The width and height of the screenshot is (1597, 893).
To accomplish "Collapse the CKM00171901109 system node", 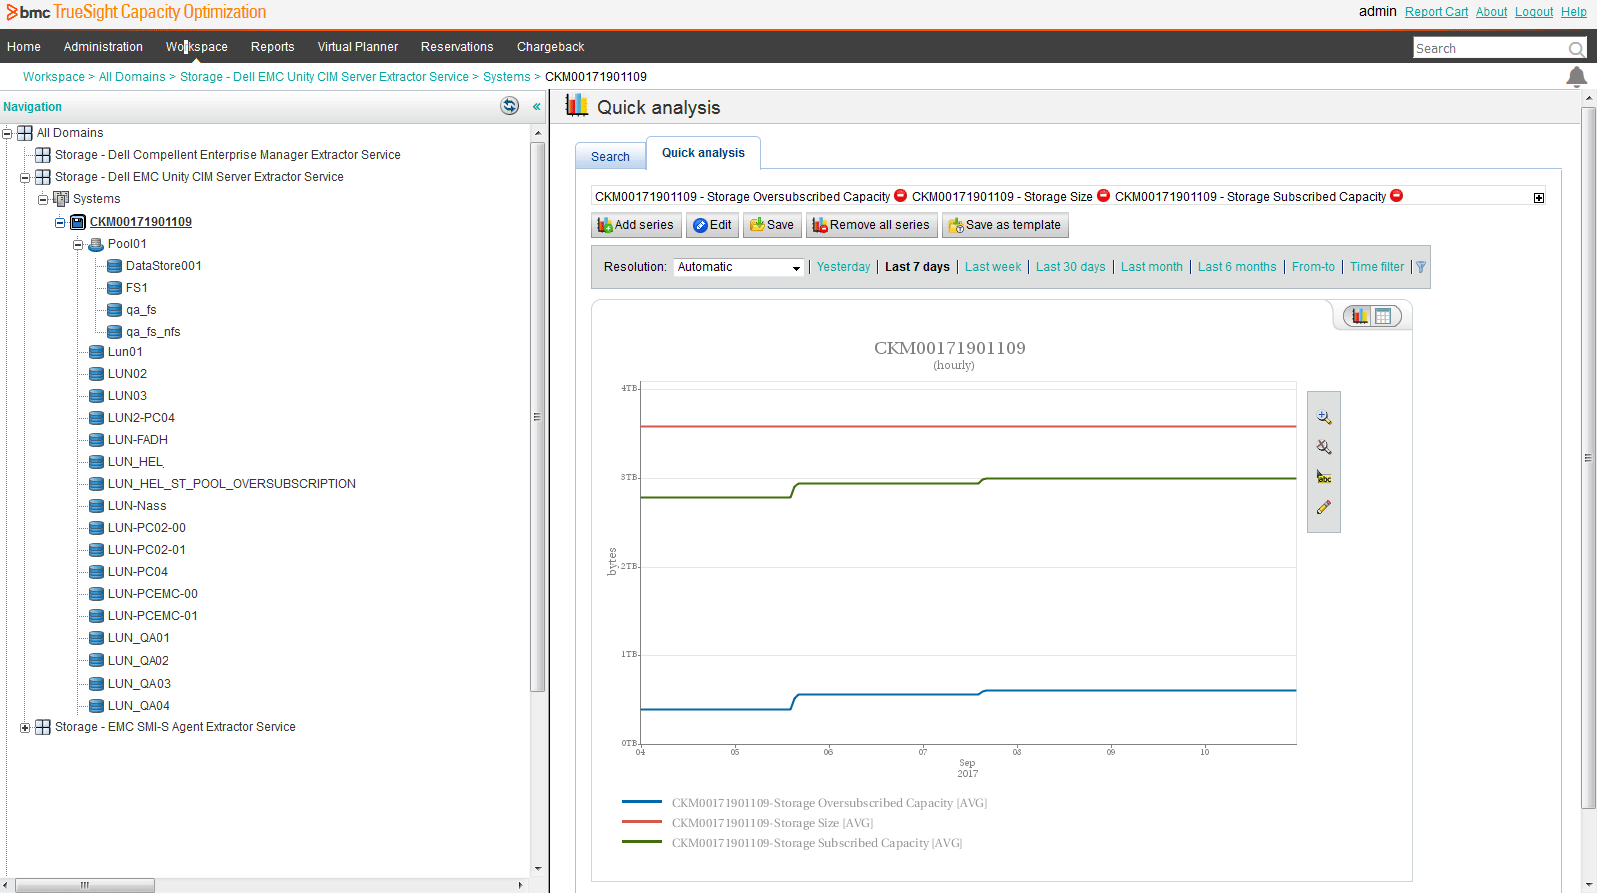I will 60,222.
